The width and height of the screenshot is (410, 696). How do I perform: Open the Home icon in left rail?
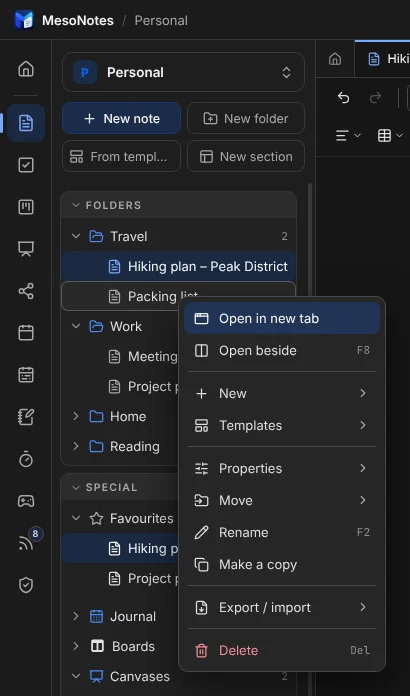tap(26, 69)
